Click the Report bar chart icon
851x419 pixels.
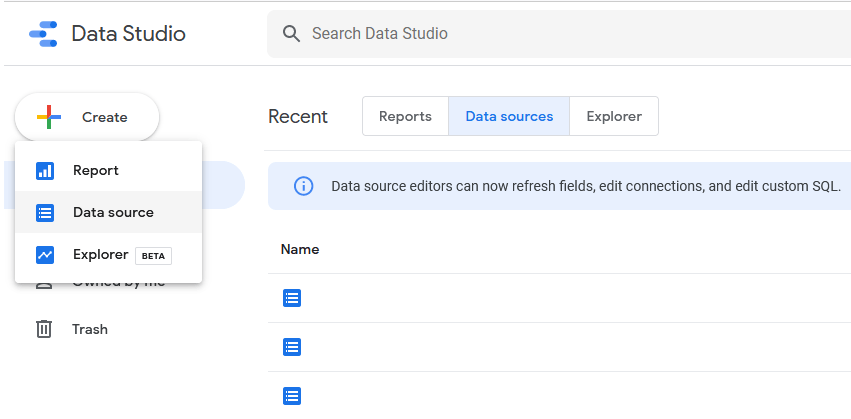click(x=45, y=170)
